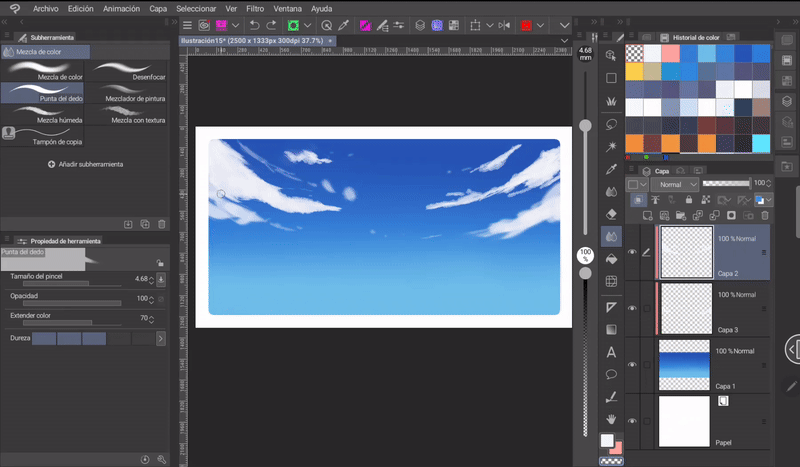The height and width of the screenshot is (467, 800).
Task: Delete layer with the trash icon in Capa panel
Action: tap(765, 215)
